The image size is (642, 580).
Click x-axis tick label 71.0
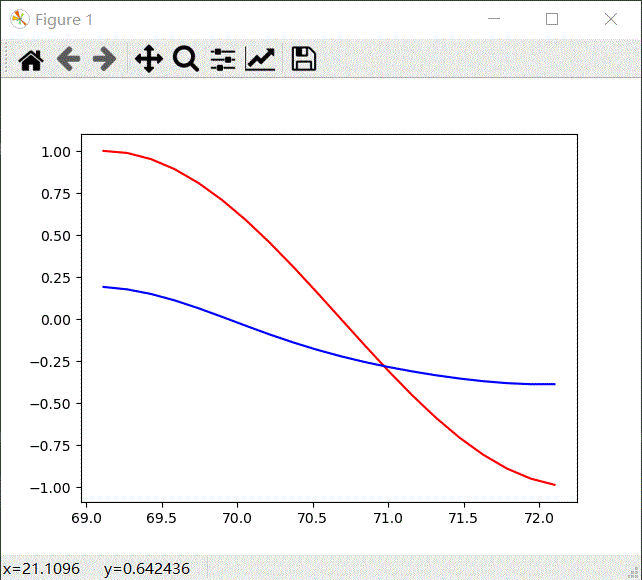(388, 518)
